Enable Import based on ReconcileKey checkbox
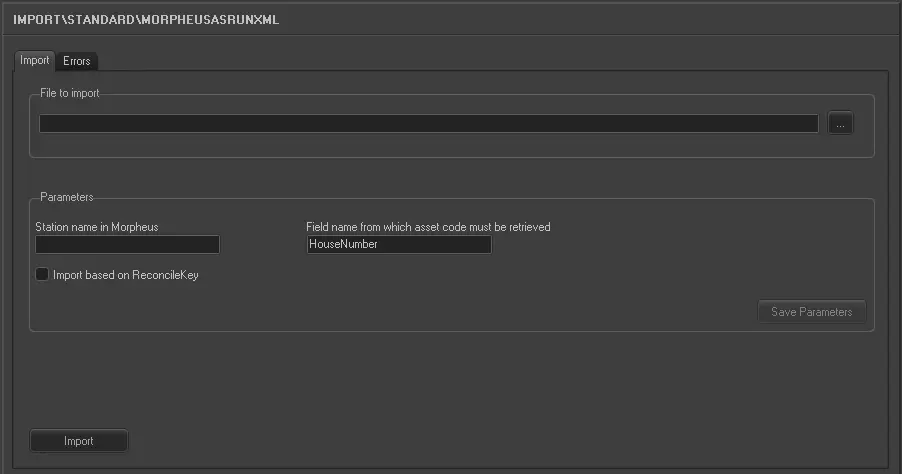Viewport: 902px width, 474px height. pos(42,274)
